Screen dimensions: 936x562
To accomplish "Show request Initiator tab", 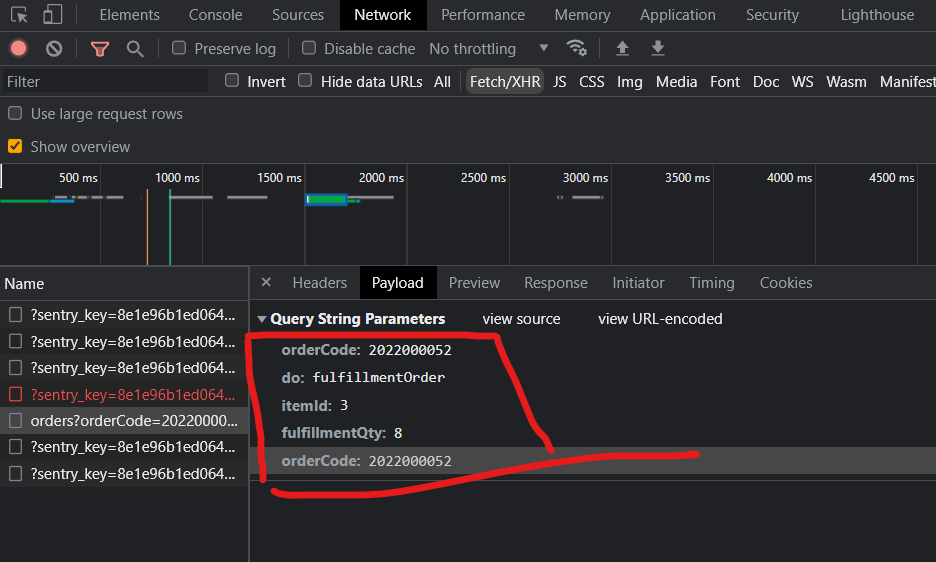I will tap(638, 282).
